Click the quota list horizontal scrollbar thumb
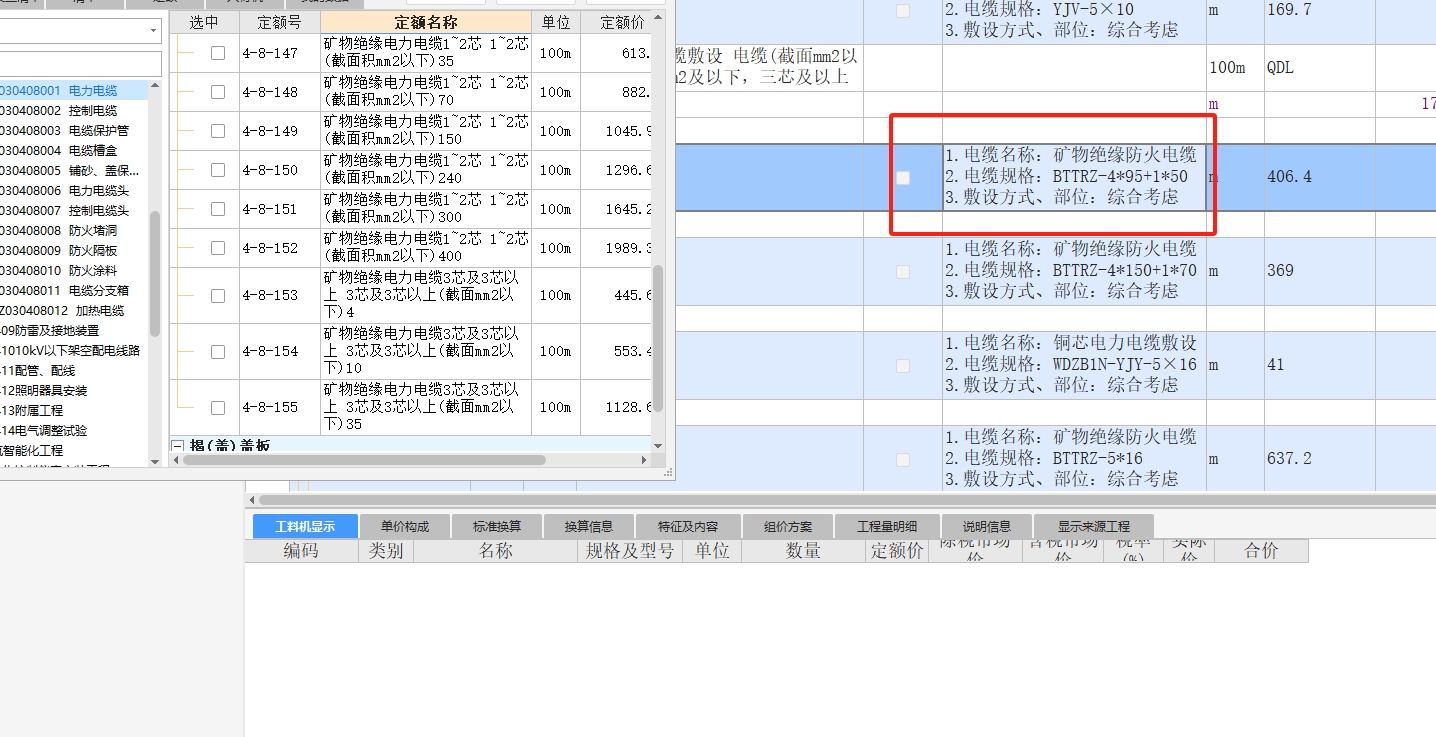This screenshot has height=737, width=1436. 364,460
